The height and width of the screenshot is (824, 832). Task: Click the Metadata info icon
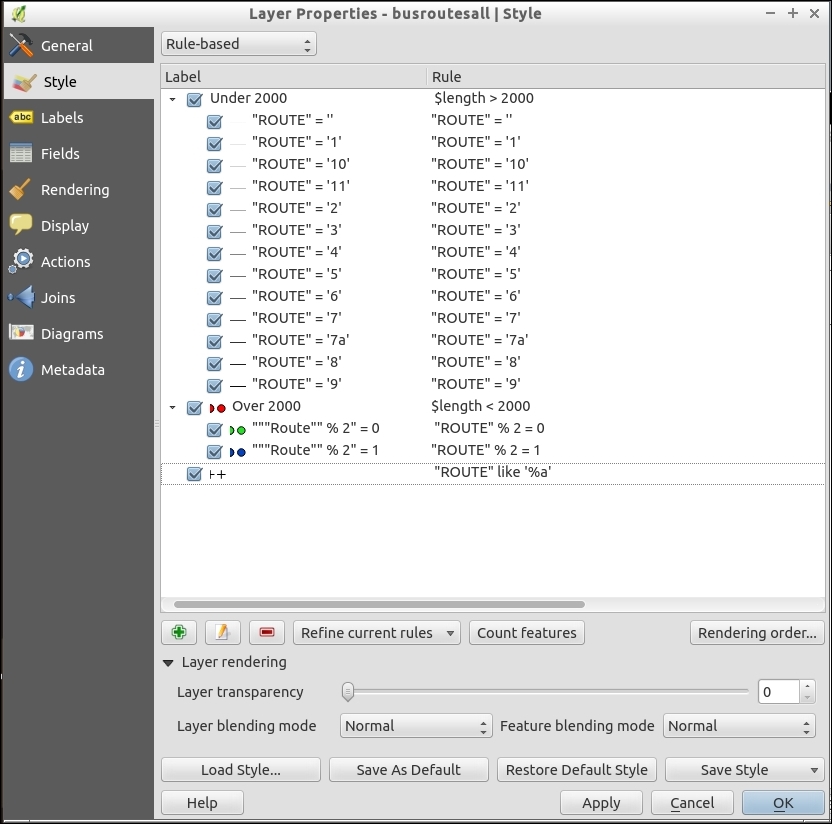point(21,369)
